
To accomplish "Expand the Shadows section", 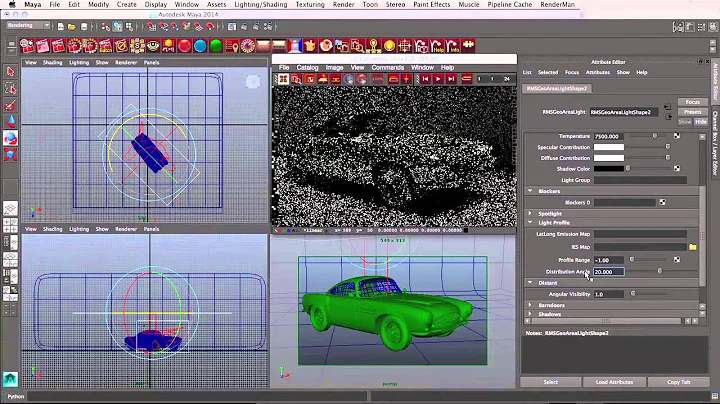I will pos(530,314).
